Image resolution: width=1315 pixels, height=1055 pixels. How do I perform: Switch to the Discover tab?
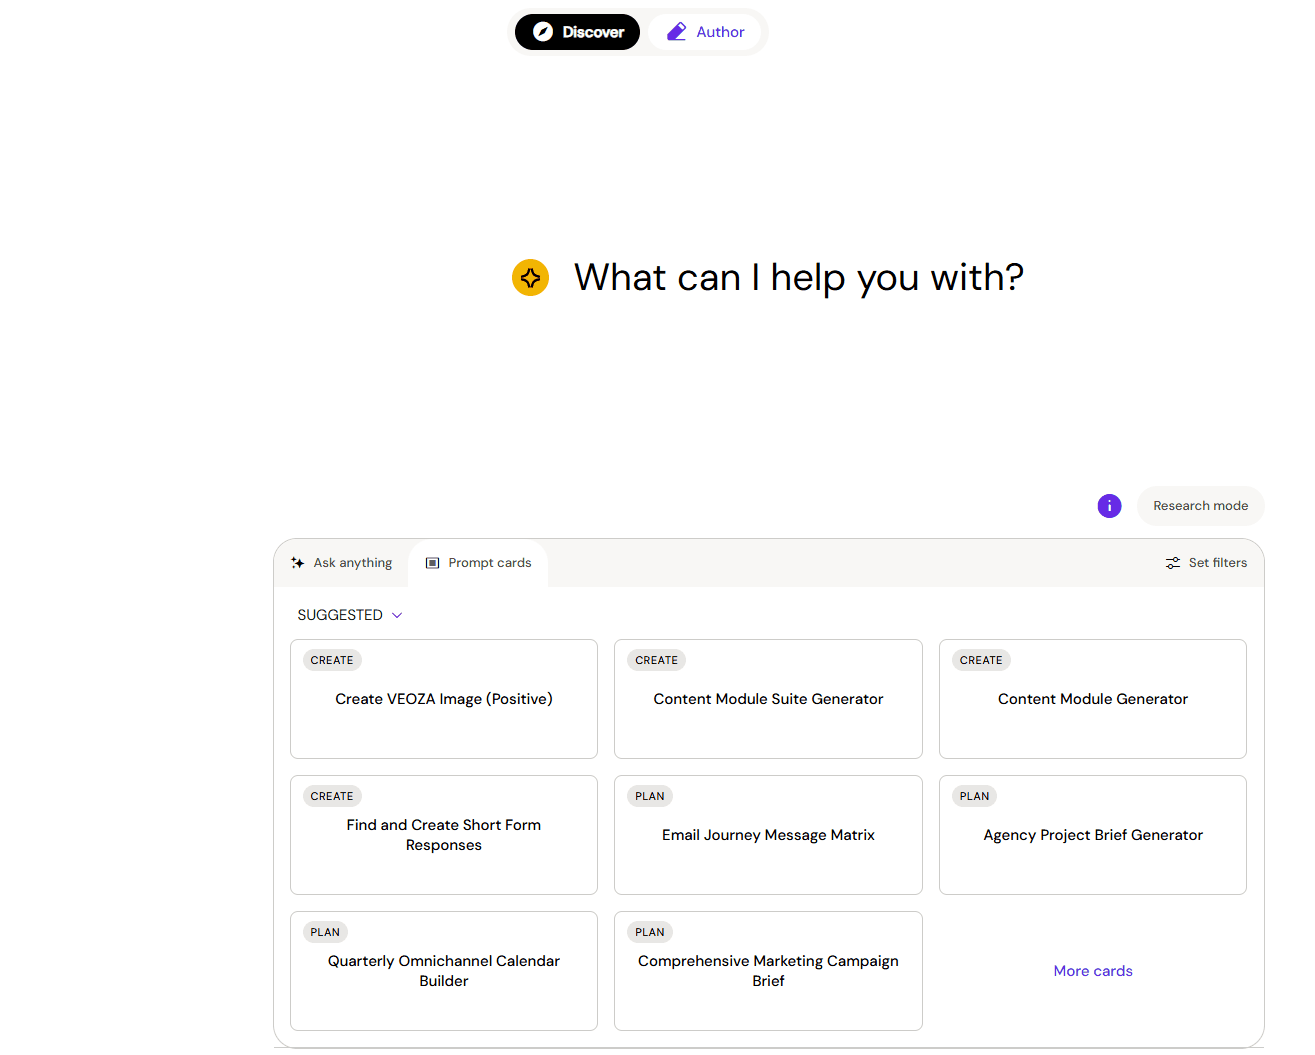tap(578, 32)
